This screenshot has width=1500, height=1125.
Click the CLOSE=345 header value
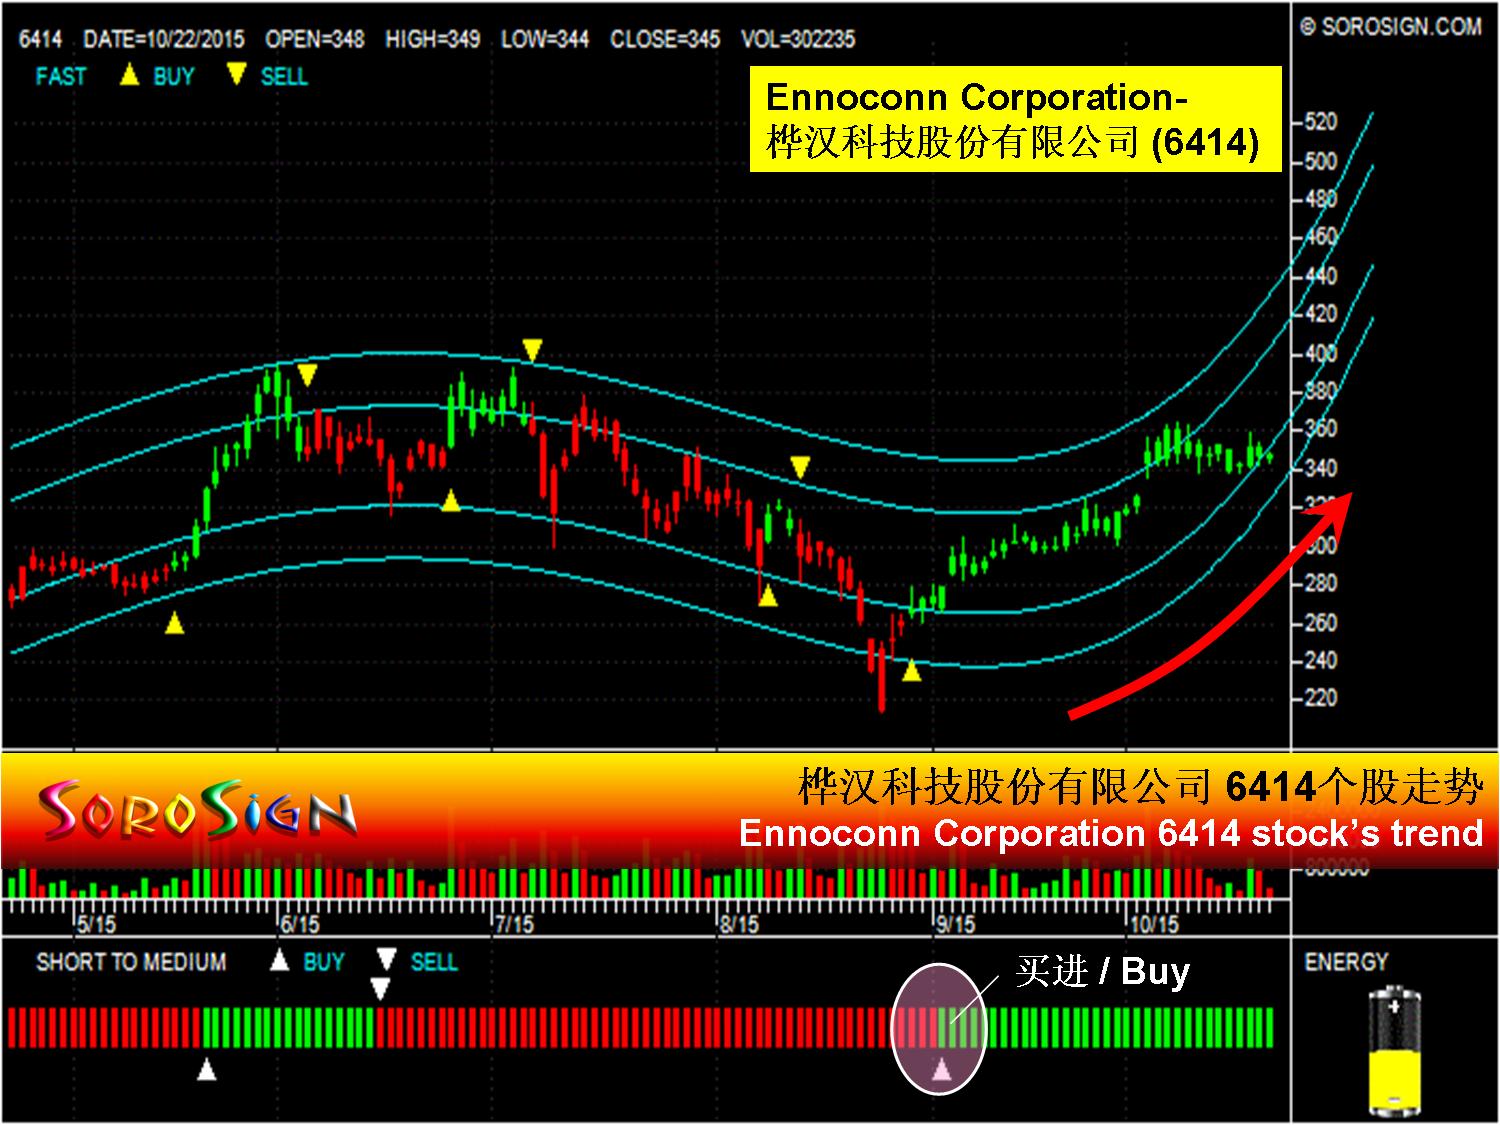[x=665, y=39]
